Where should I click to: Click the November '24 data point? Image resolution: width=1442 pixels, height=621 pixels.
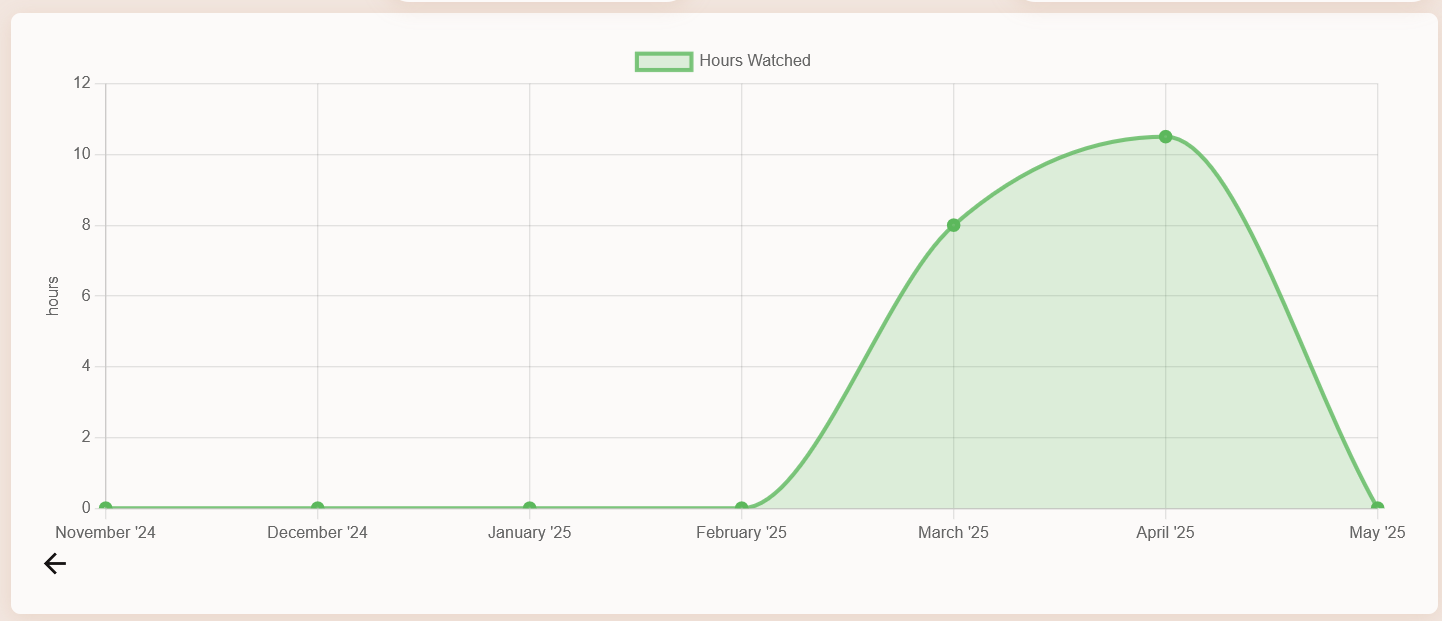(106, 508)
